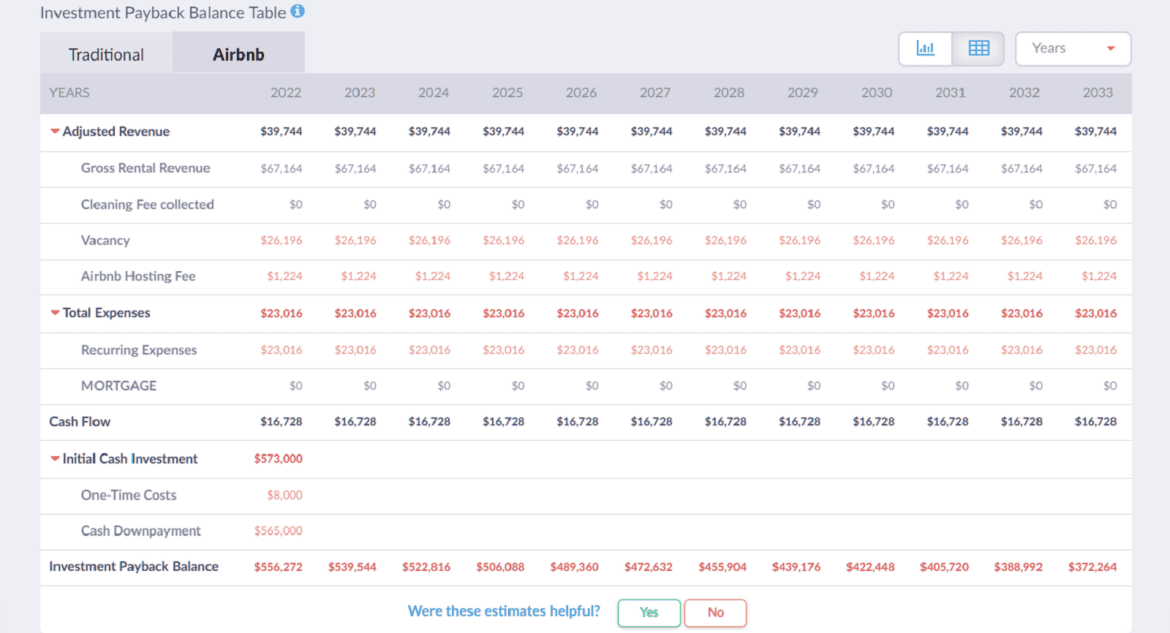Click the Vacancy row label
Viewport: 1170px width, 633px height.
click(105, 240)
